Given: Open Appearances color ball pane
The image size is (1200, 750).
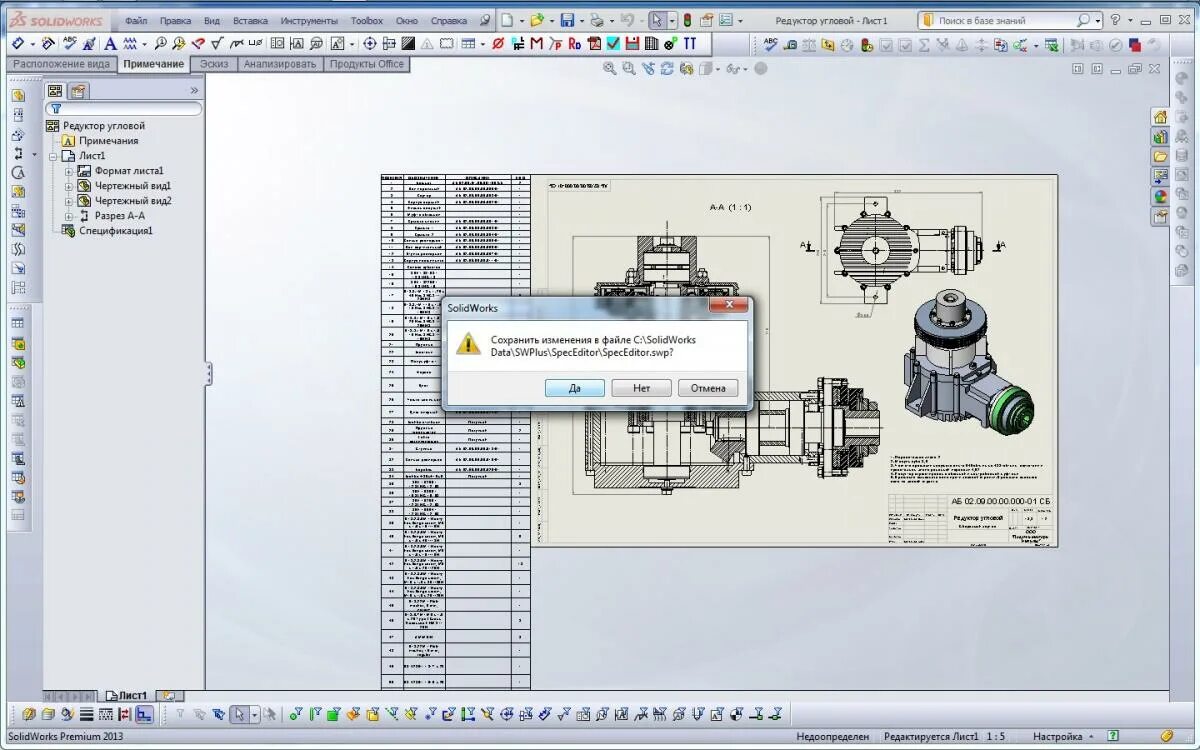Looking at the screenshot, I should coord(1160,197).
